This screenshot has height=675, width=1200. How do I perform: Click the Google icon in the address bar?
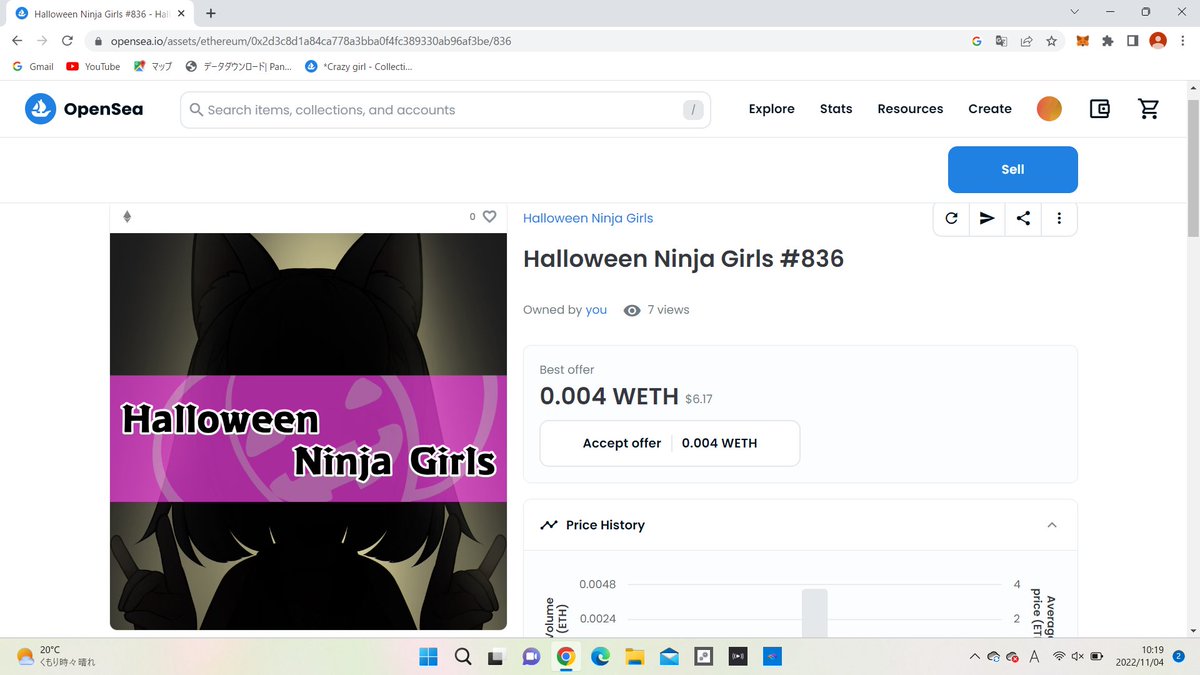[977, 41]
